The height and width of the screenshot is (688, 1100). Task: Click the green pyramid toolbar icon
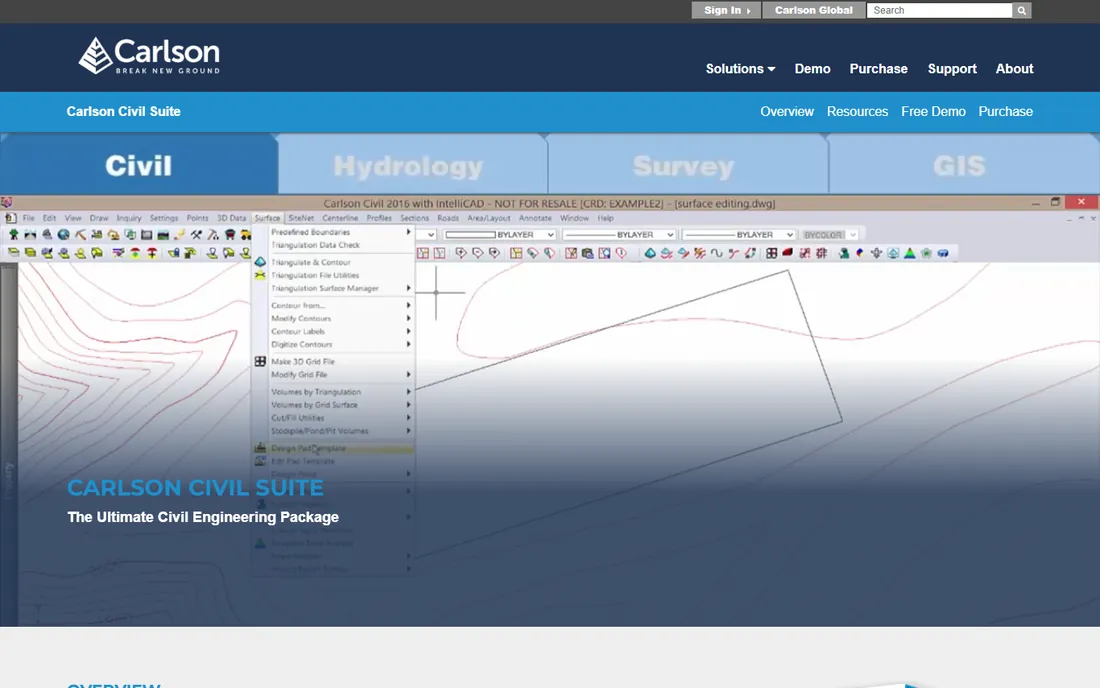(910, 253)
